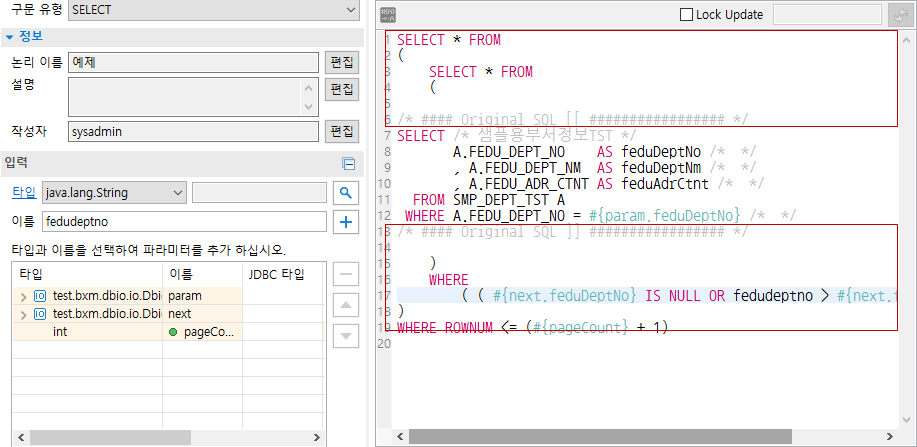Click the IO icon of param row
The image size is (917, 447).
(x=40, y=296)
